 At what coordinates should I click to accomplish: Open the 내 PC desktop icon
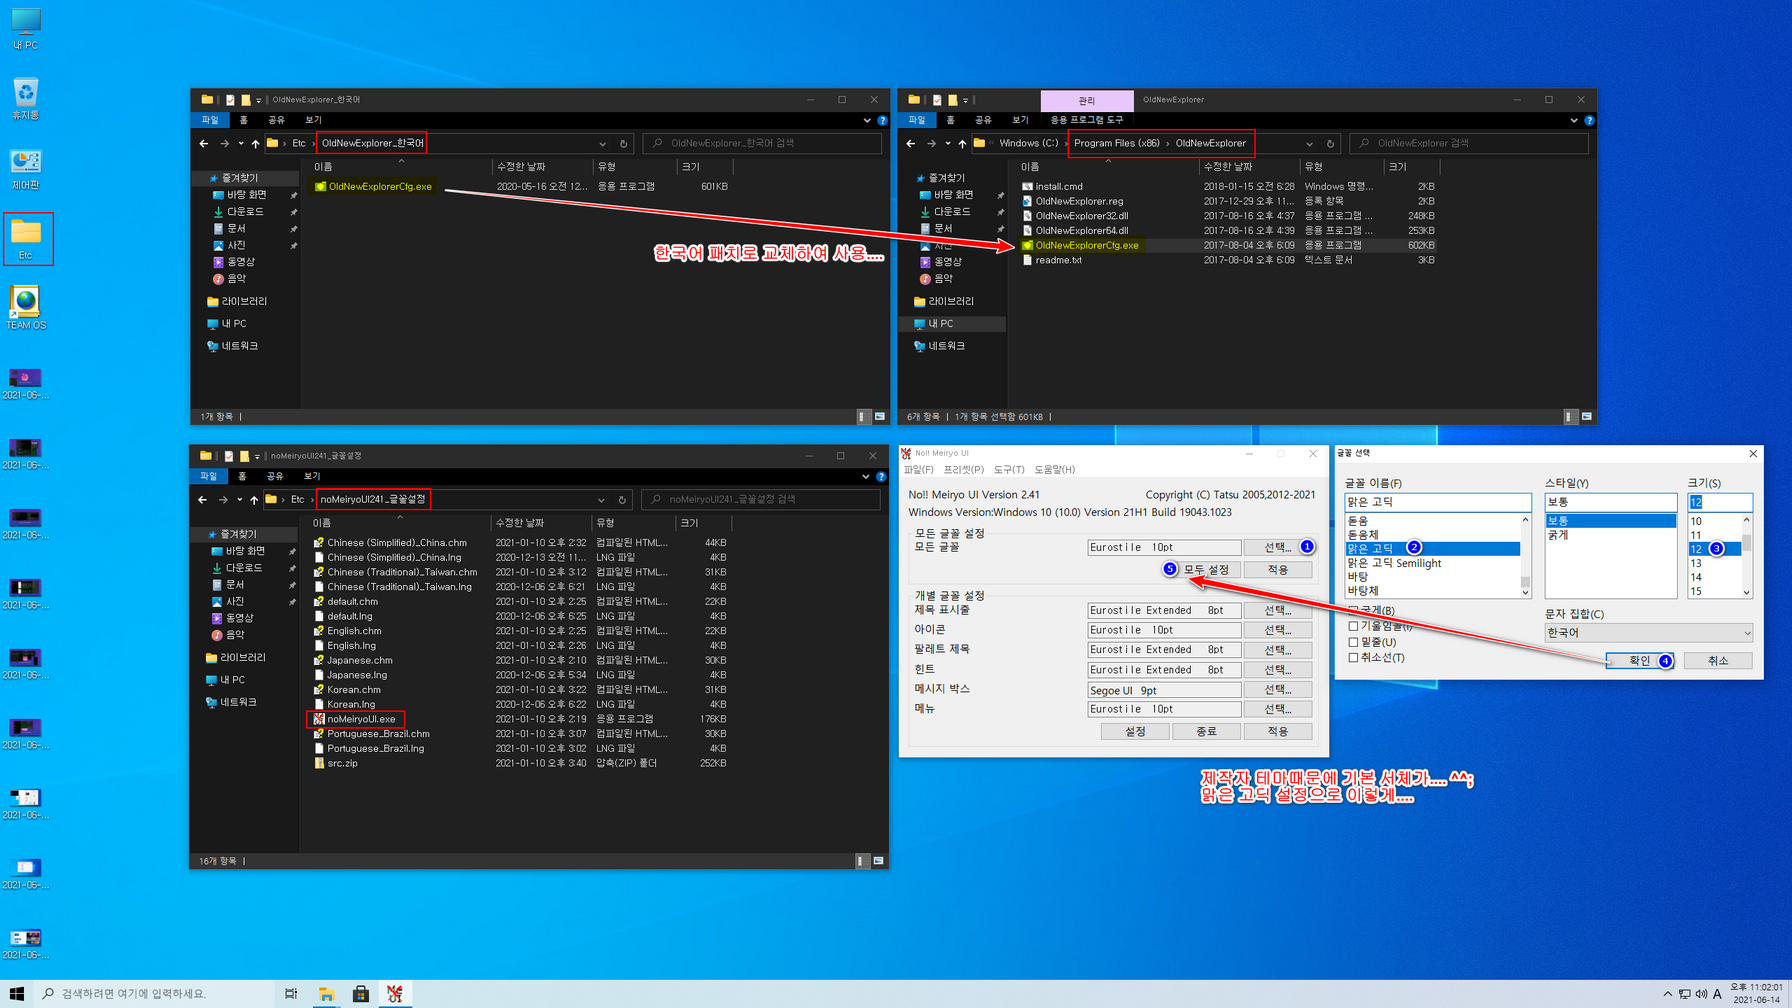(x=26, y=29)
